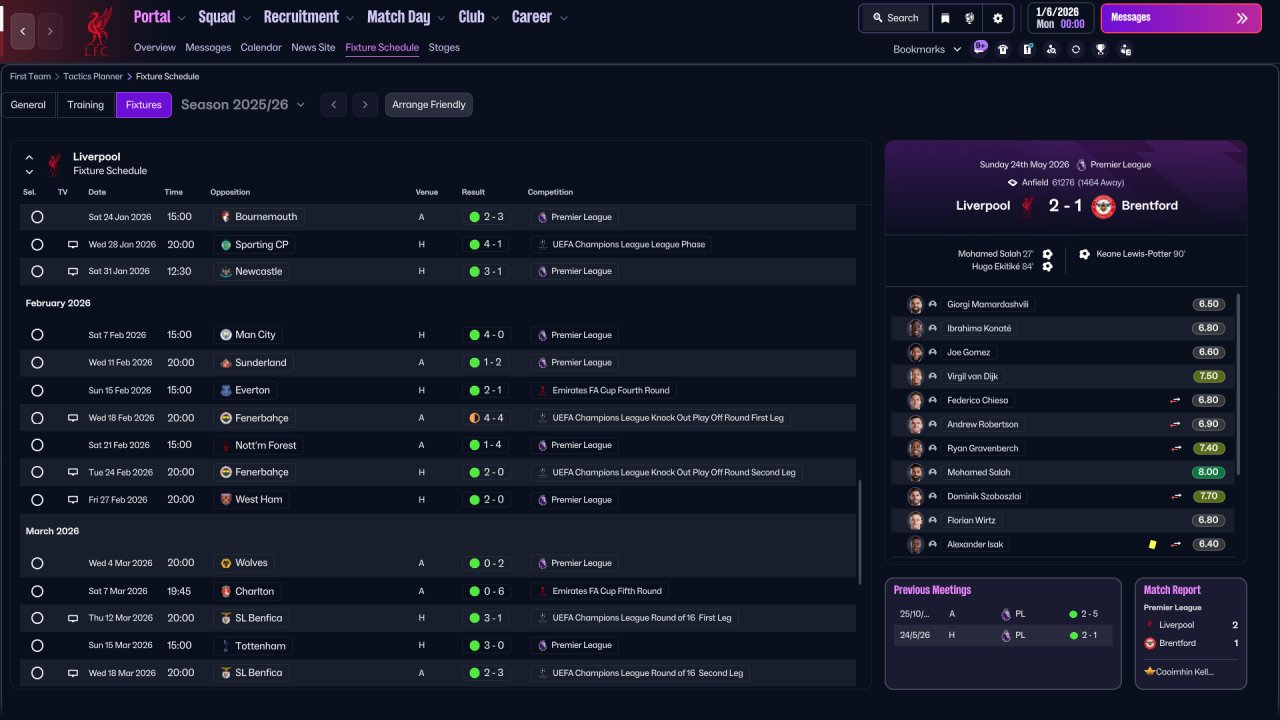This screenshot has width=1280, height=720.
Task: Switch to the General tab
Action: [28, 105]
